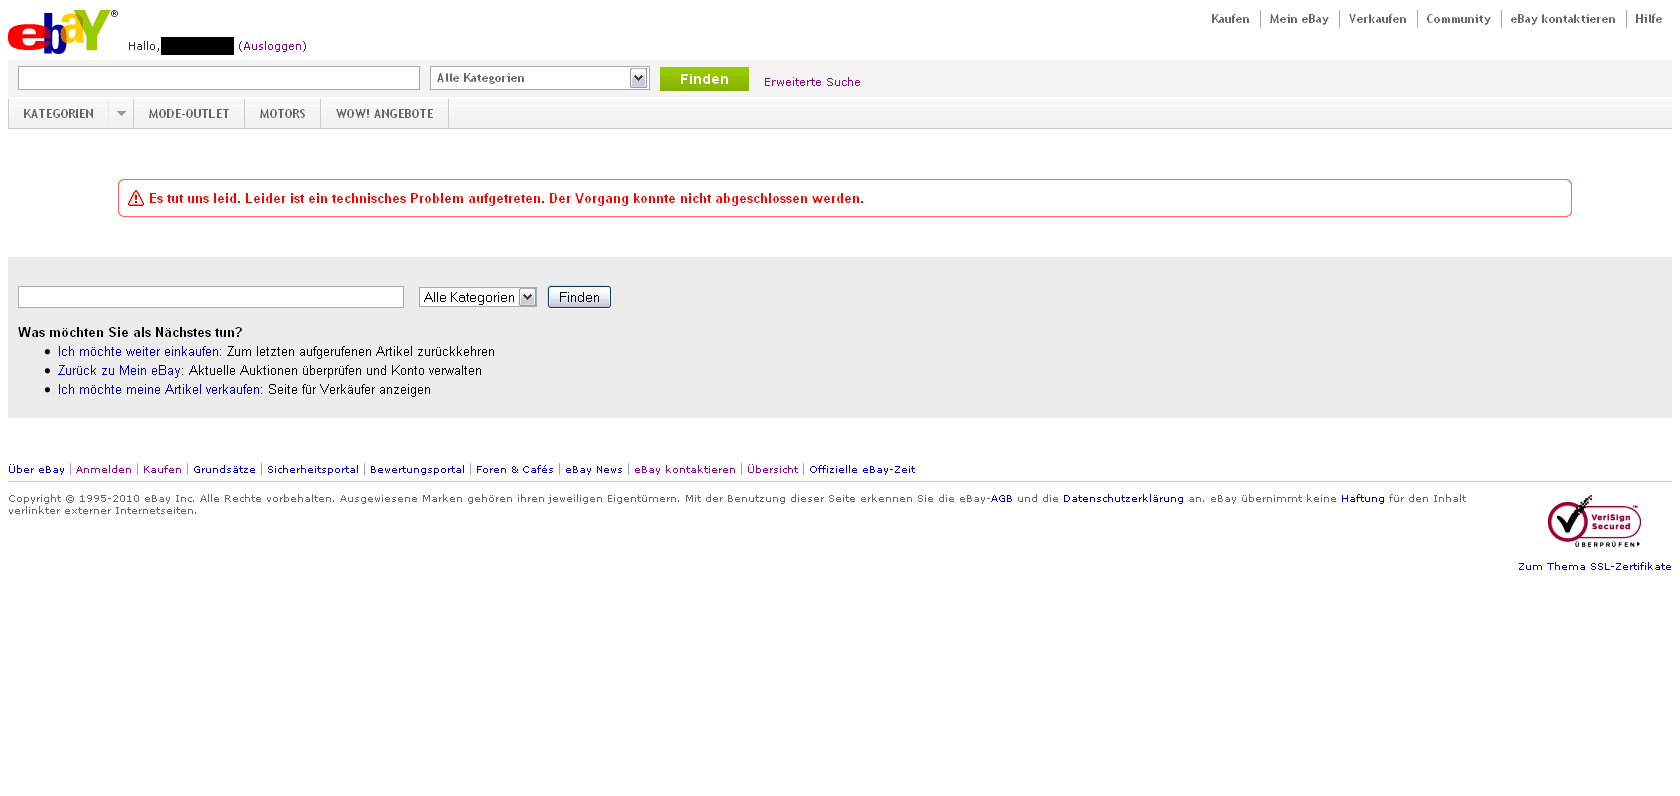Screen dimensions: 1680x796
Task: Click Kaufen in the top menu
Action: point(1230,19)
